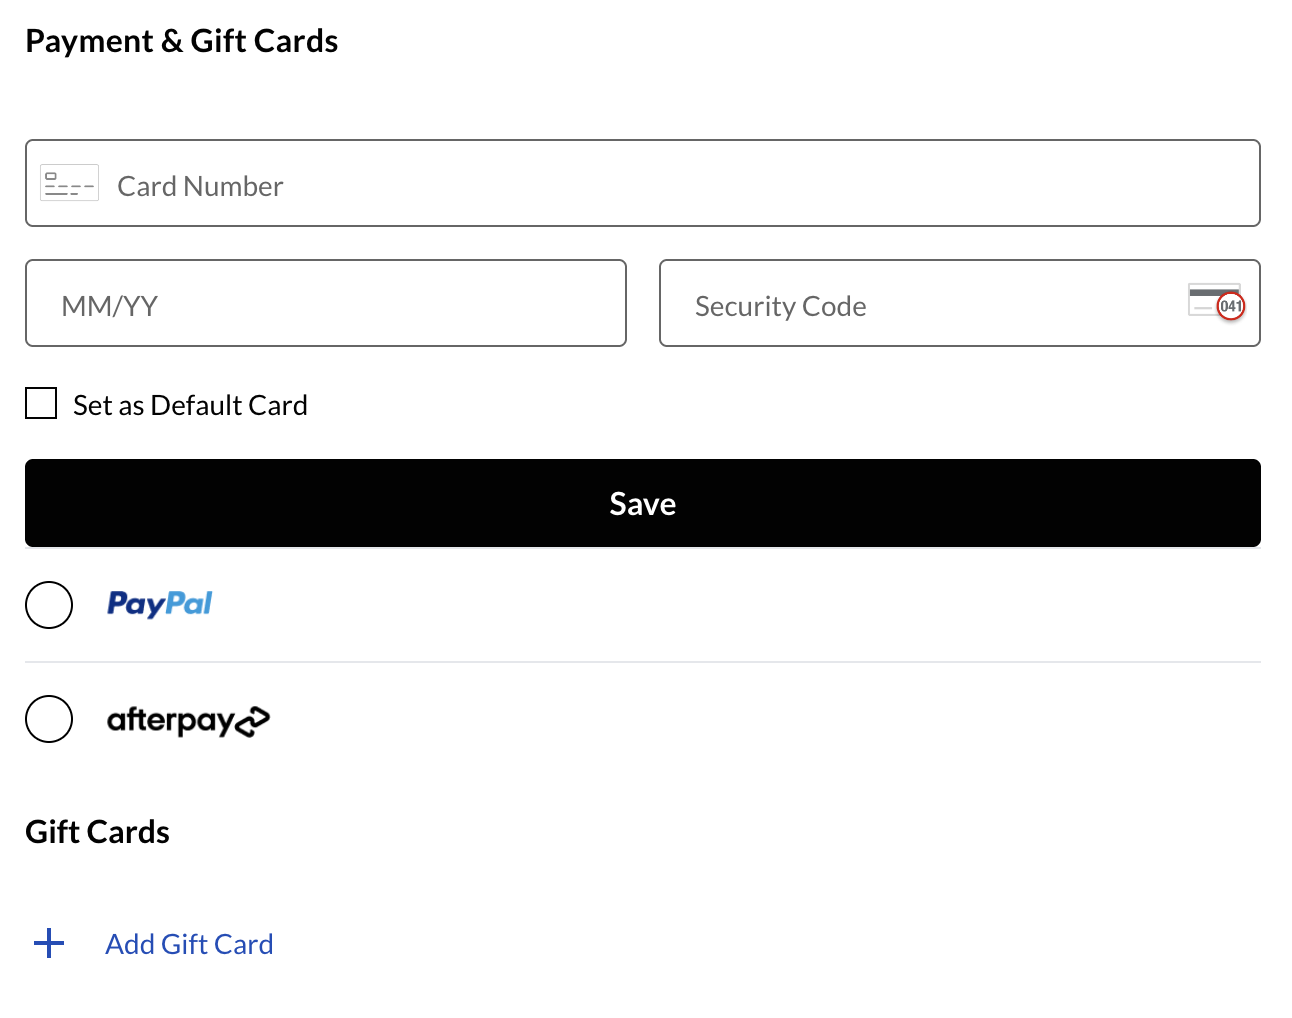Click the Card Number placeholder text
1292x1018 pixels.
click(200, 186)
